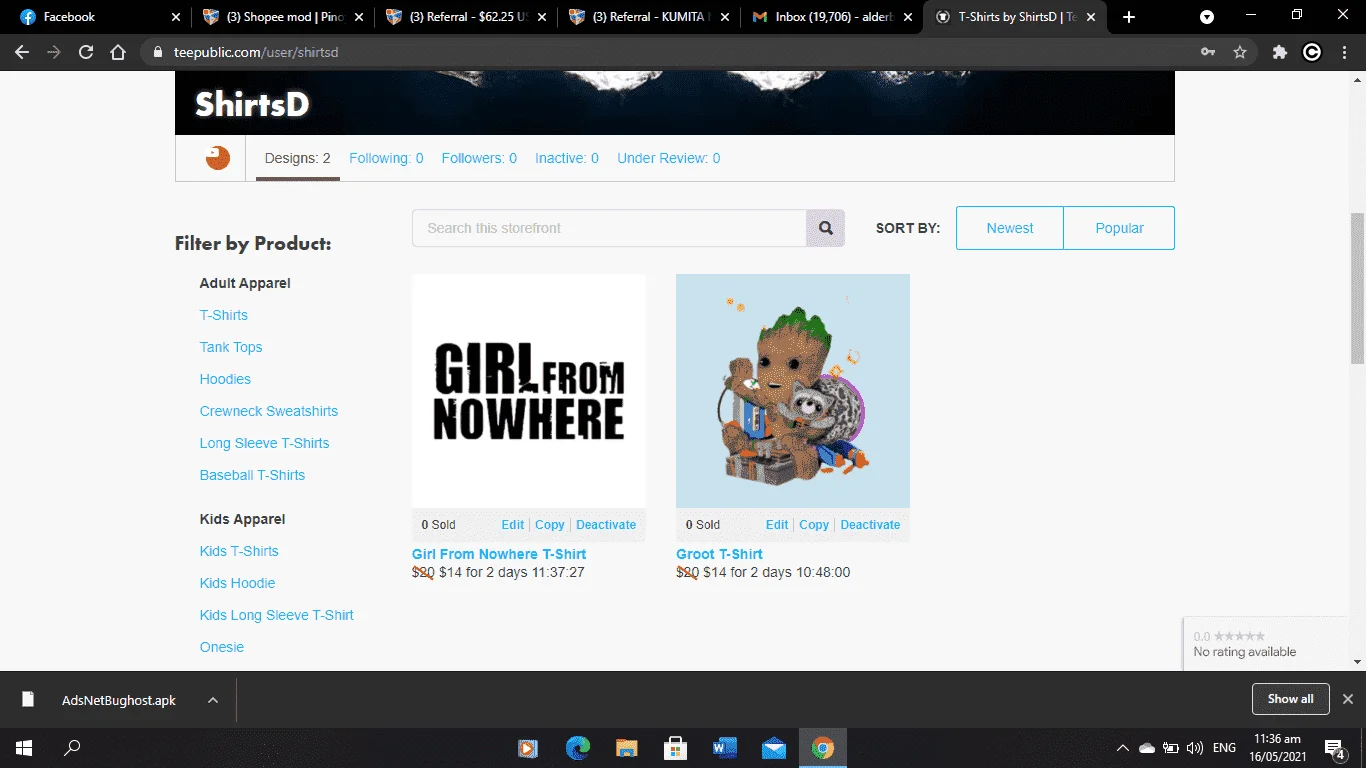Click the ShirtsD storefront avatar icon
Screen dimensions: 1366x768
coord(217,158)
